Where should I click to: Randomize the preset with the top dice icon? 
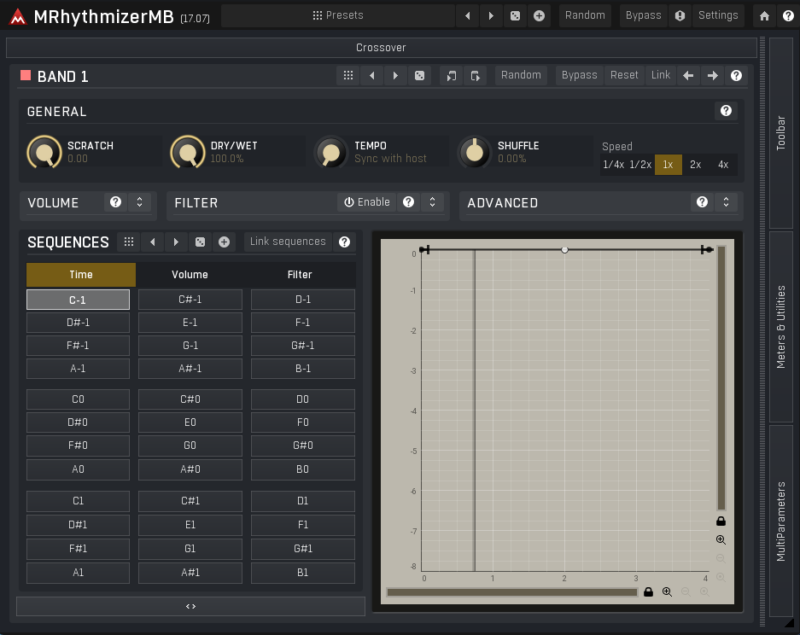[x=514, y=15]
